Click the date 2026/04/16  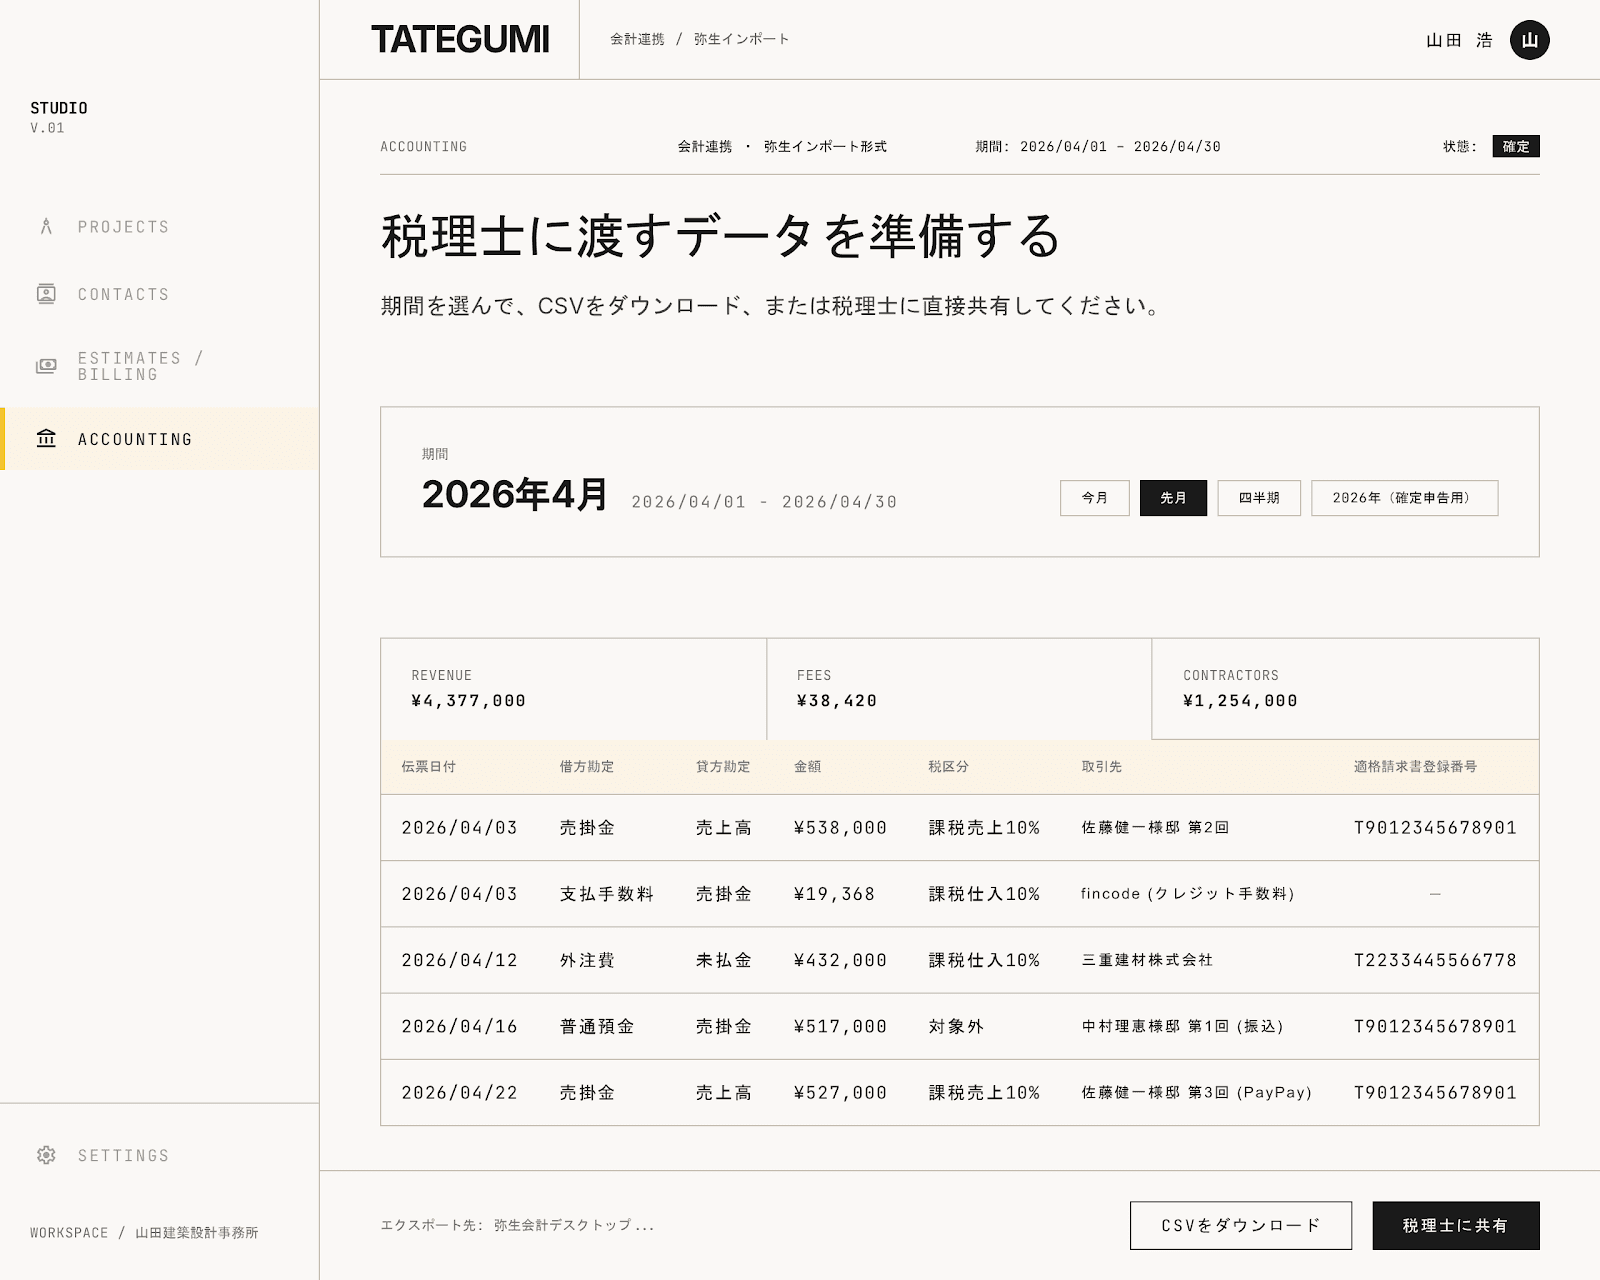[x=460, y=1026]
